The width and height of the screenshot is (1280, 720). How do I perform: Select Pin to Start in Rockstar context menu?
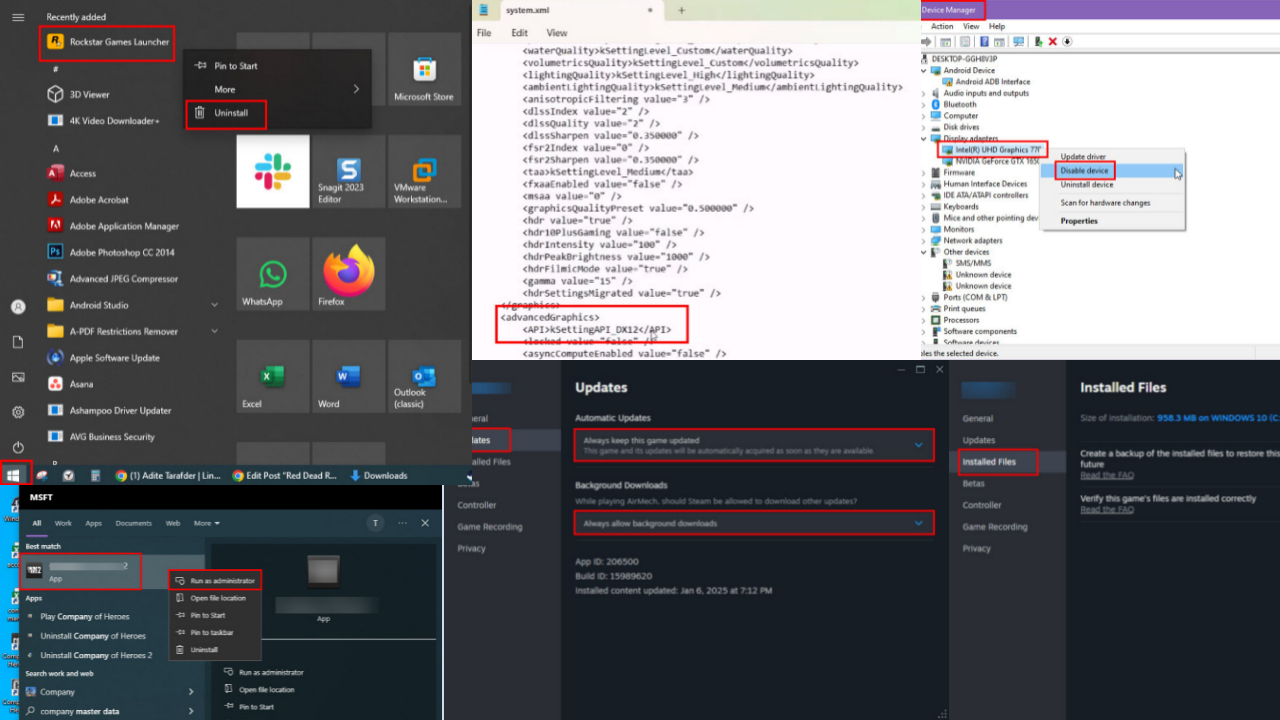coord(236,66)
